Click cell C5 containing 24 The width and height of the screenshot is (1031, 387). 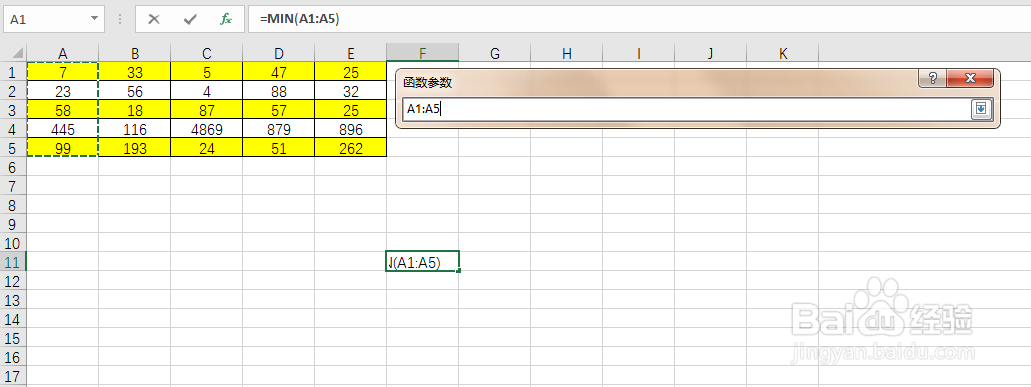pos(206,148)
